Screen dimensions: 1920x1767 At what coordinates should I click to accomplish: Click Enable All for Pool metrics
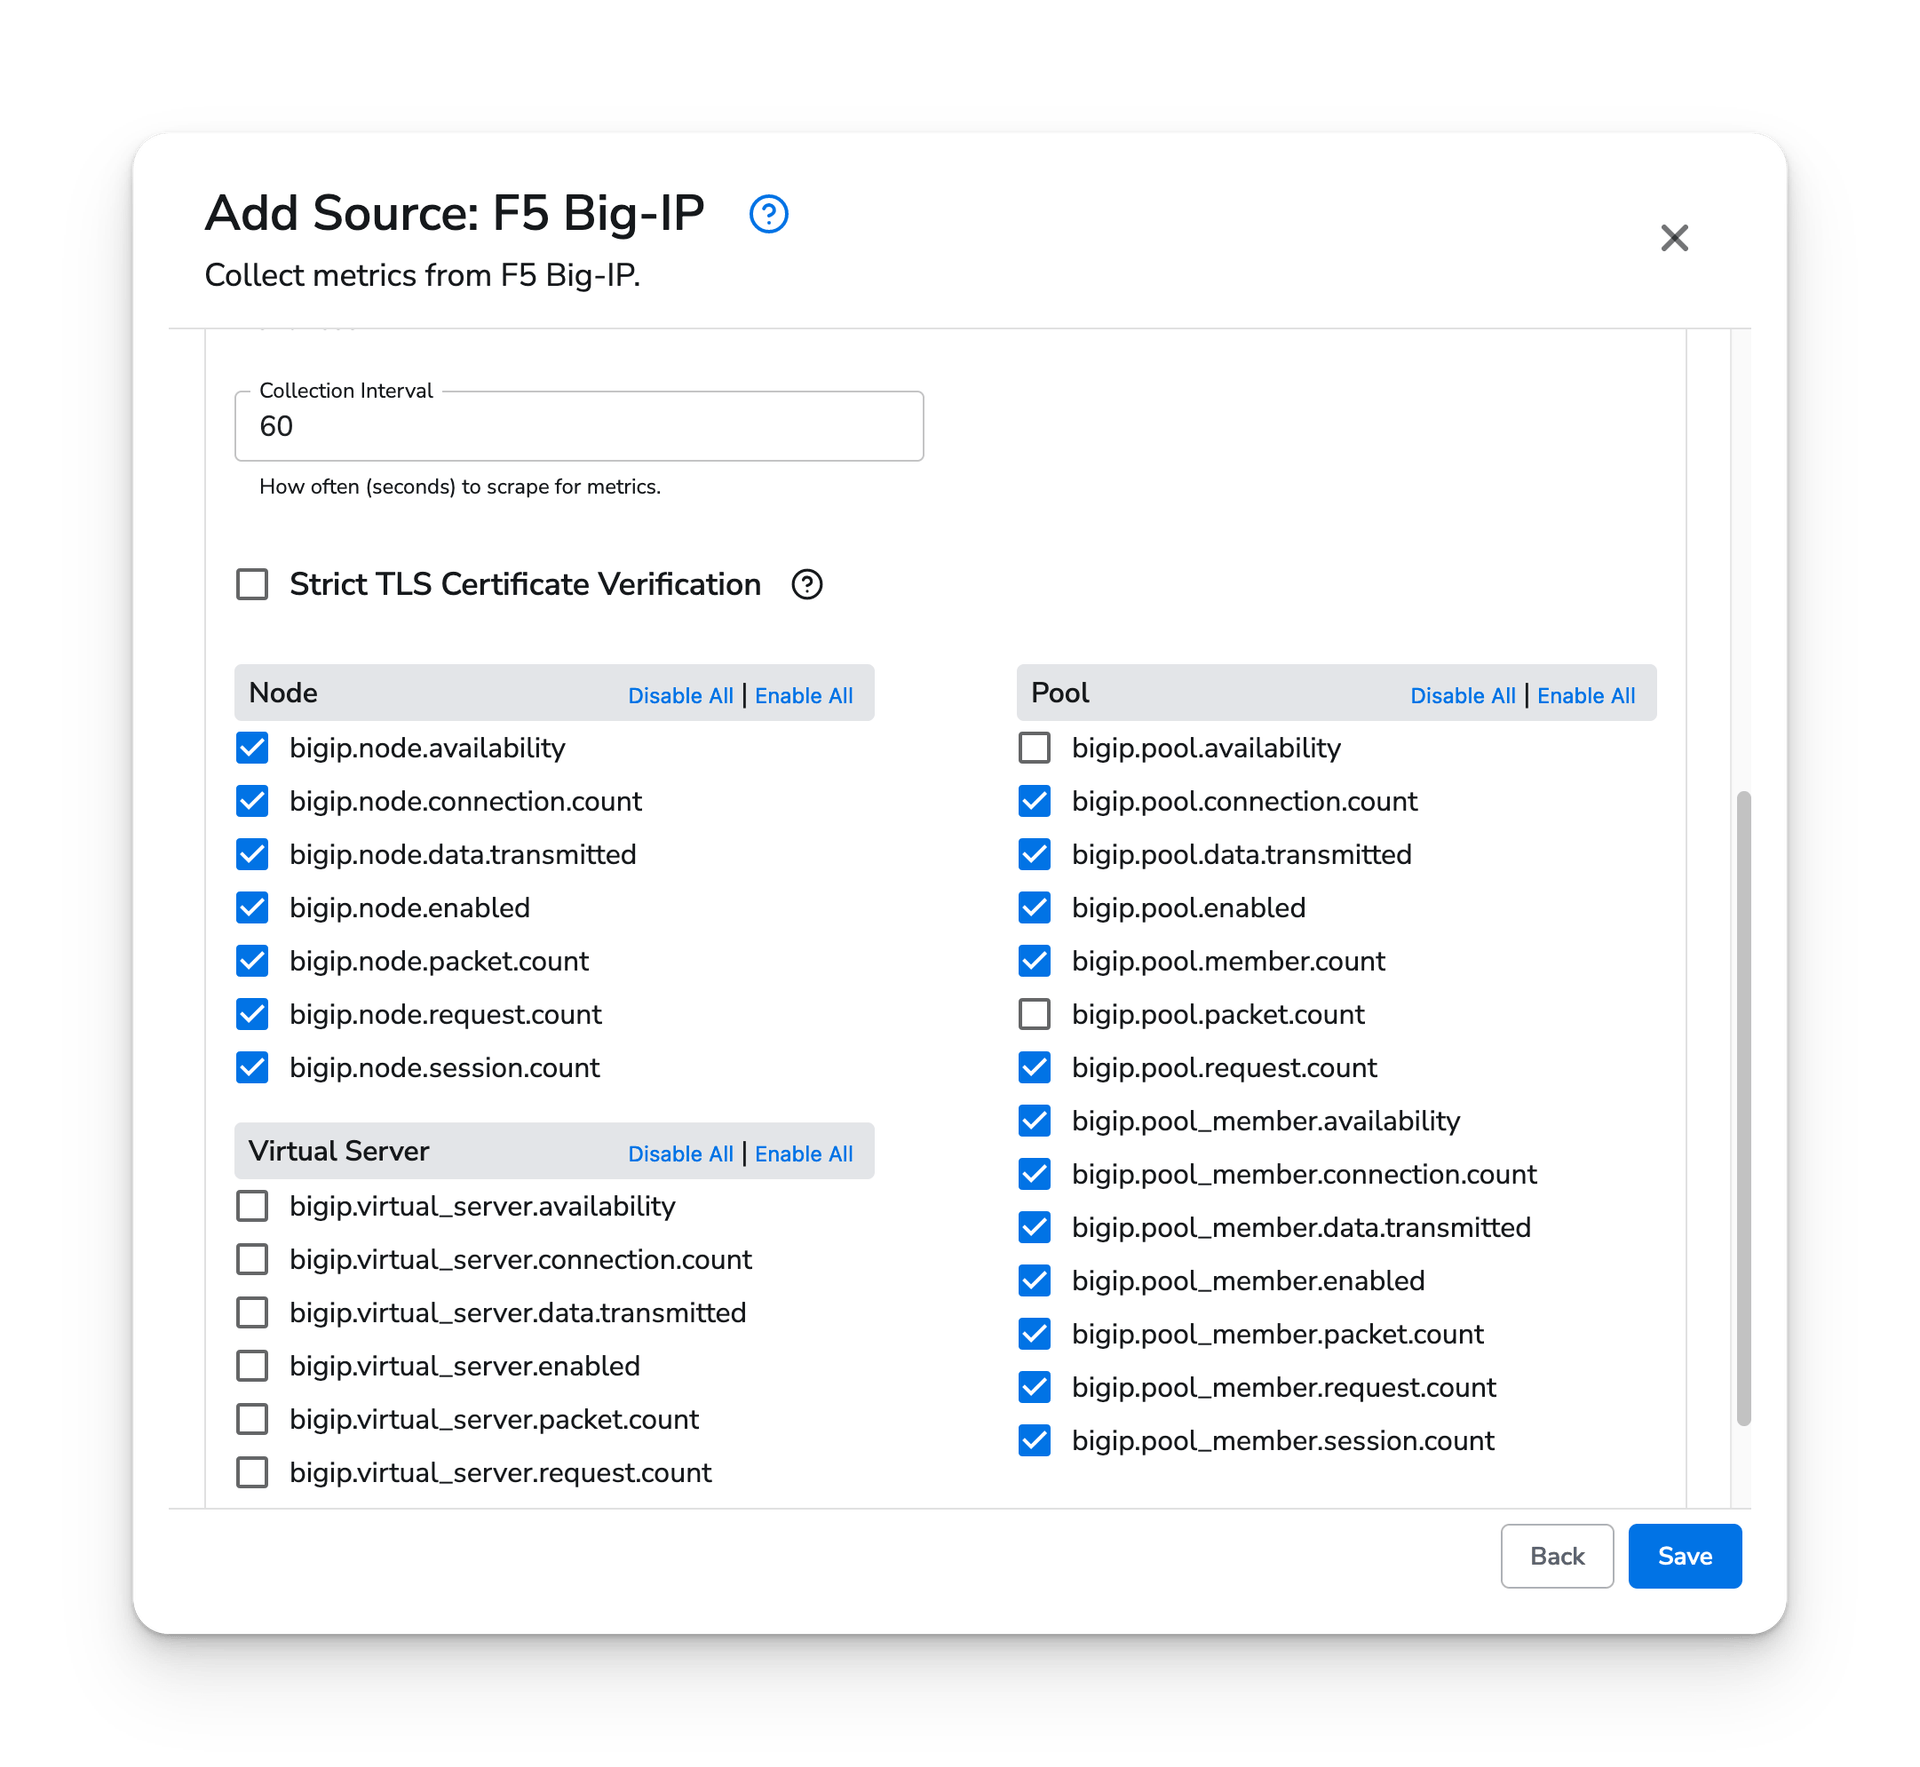coord(1586,696)
